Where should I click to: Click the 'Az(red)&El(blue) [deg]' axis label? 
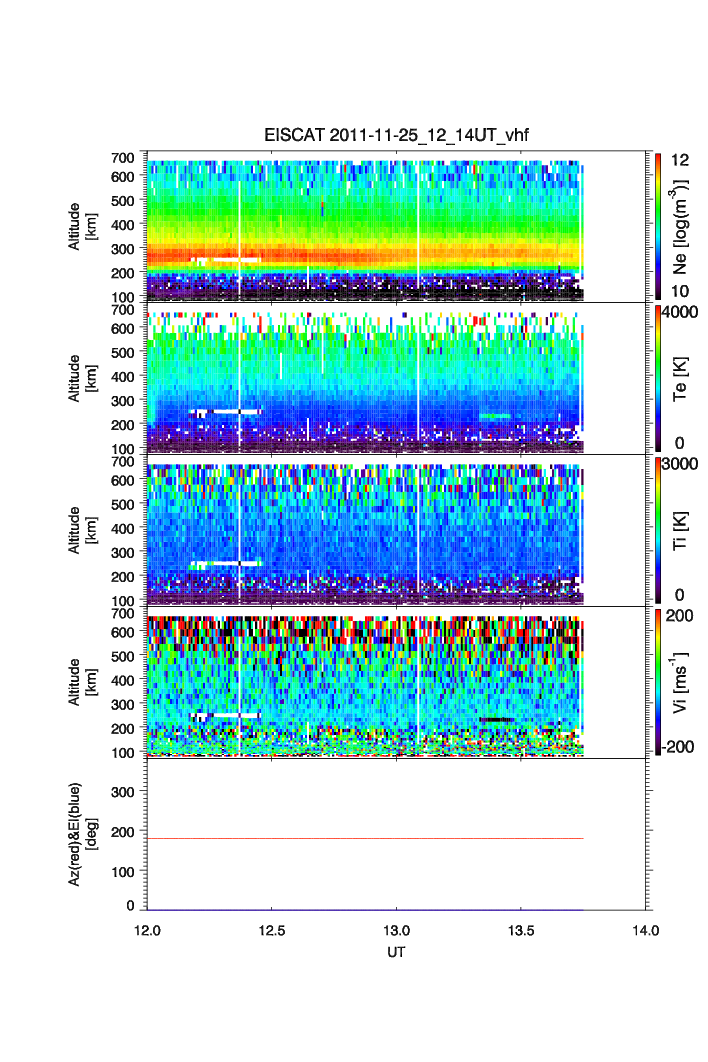point(83,834)
